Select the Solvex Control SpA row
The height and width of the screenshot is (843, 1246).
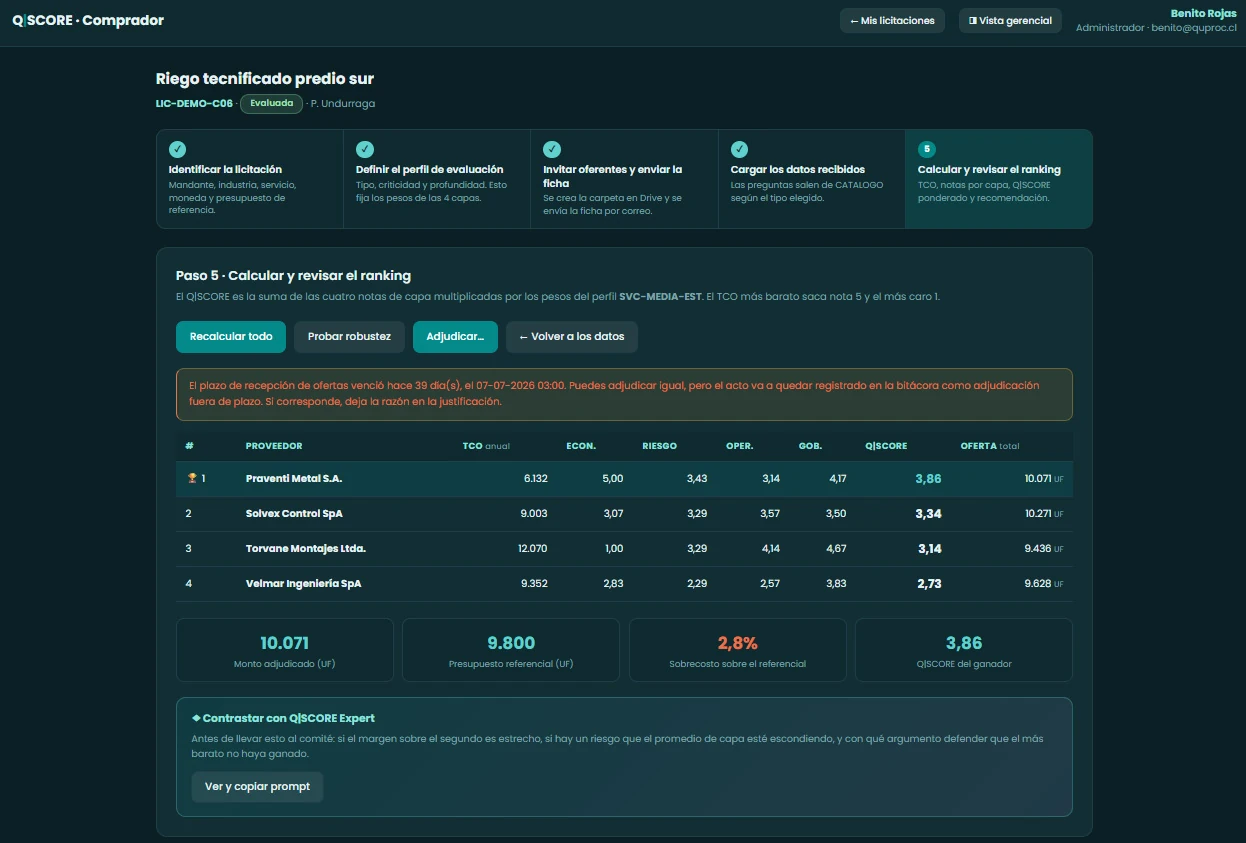point(624,514)
